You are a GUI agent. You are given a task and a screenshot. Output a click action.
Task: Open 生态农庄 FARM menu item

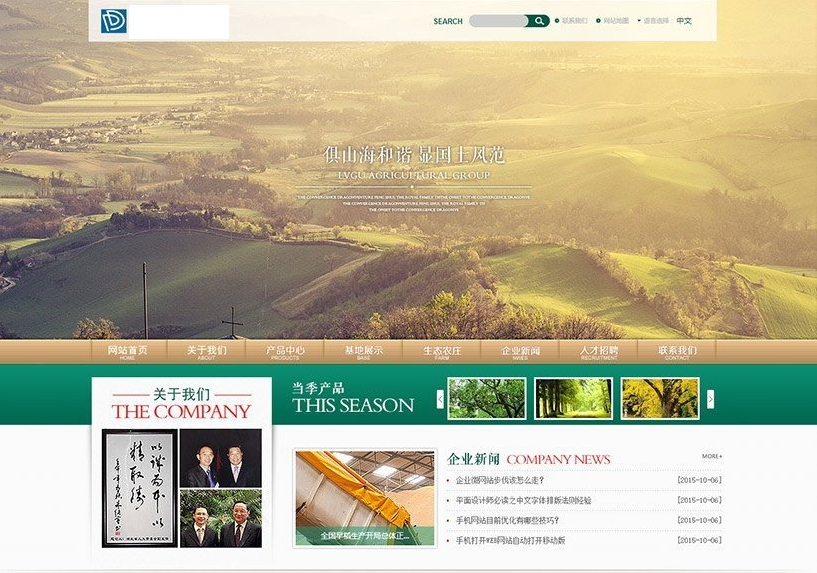(442, 352)
